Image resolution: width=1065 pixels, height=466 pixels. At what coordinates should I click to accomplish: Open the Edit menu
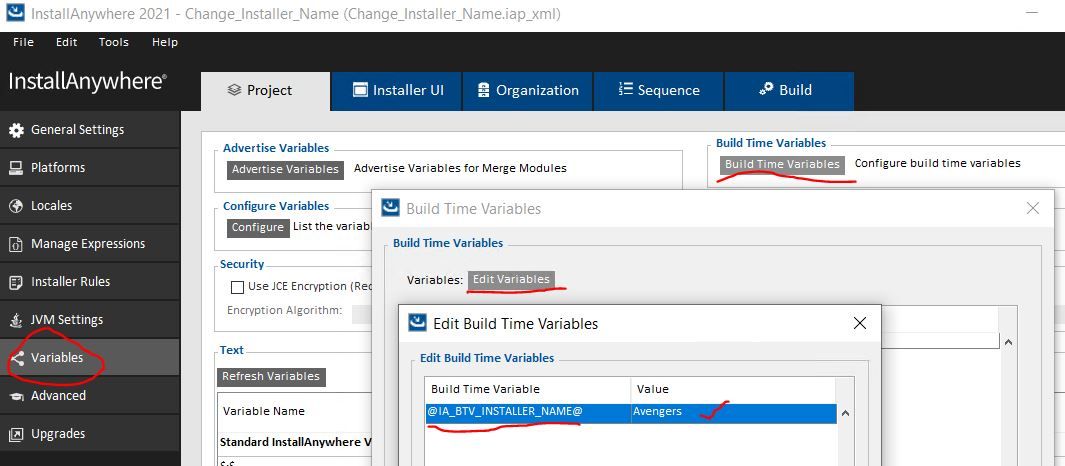pyautogui.click(x=67, y=42)
